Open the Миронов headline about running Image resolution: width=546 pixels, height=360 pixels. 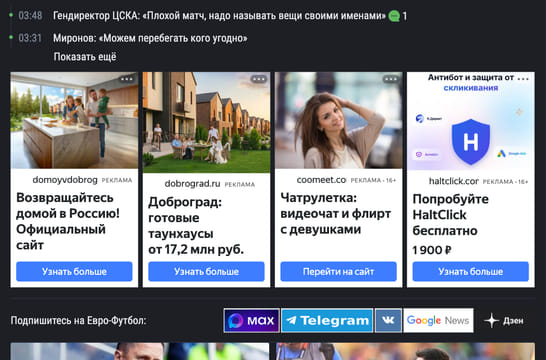150,38
